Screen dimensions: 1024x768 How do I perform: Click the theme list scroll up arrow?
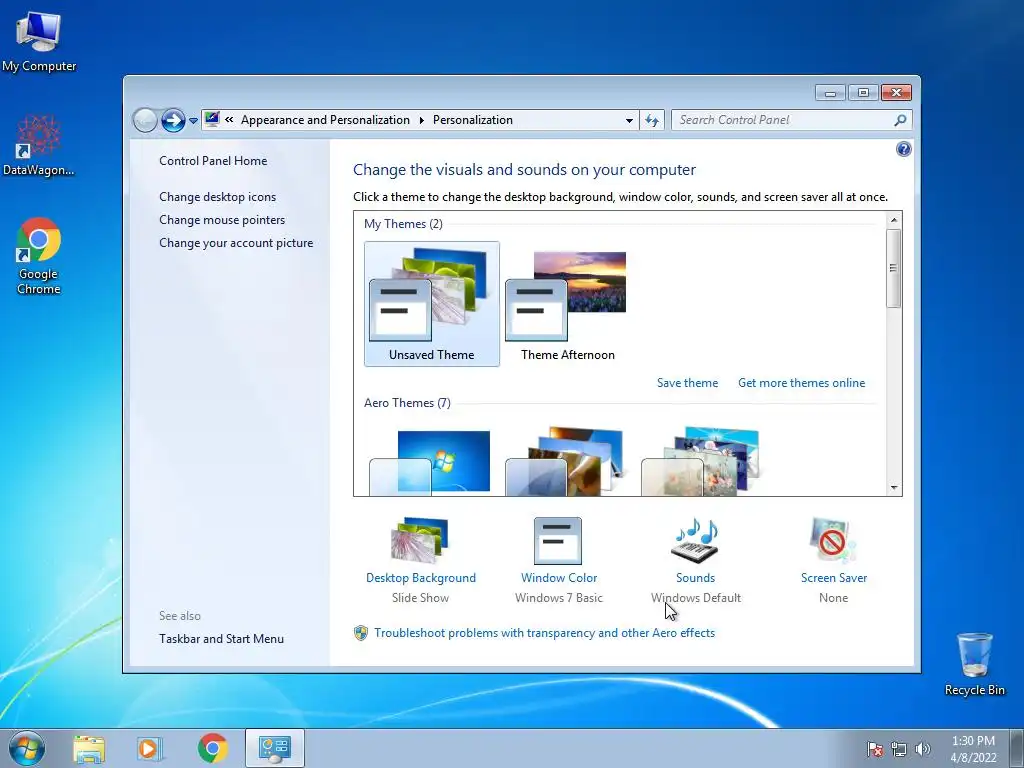click(x=893, y=220)
